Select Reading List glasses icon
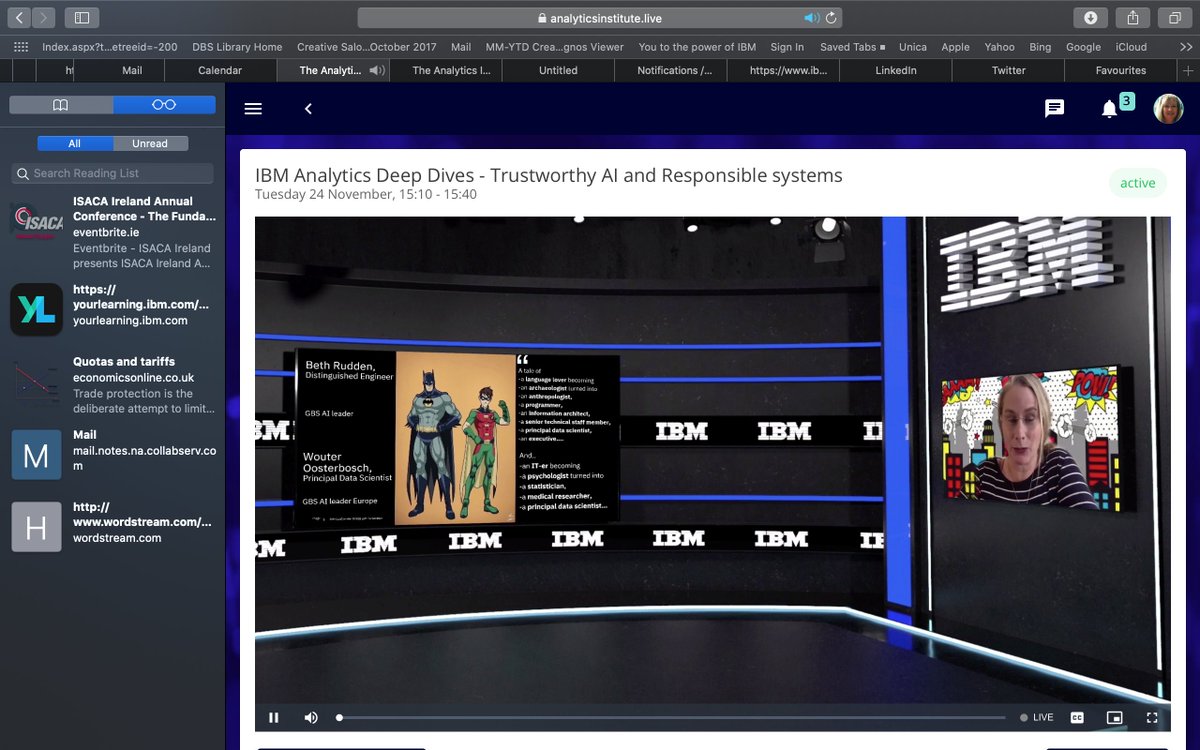The width and height of the screenshot is (1200, 750). click(x=164, y=105)
